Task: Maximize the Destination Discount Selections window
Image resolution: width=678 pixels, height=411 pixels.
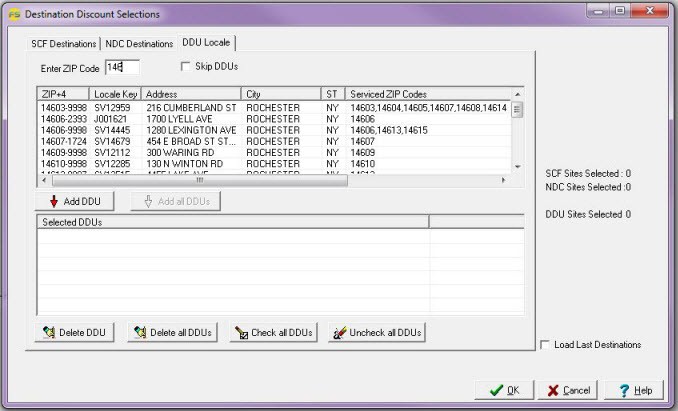Action: (x=620, y=11)
